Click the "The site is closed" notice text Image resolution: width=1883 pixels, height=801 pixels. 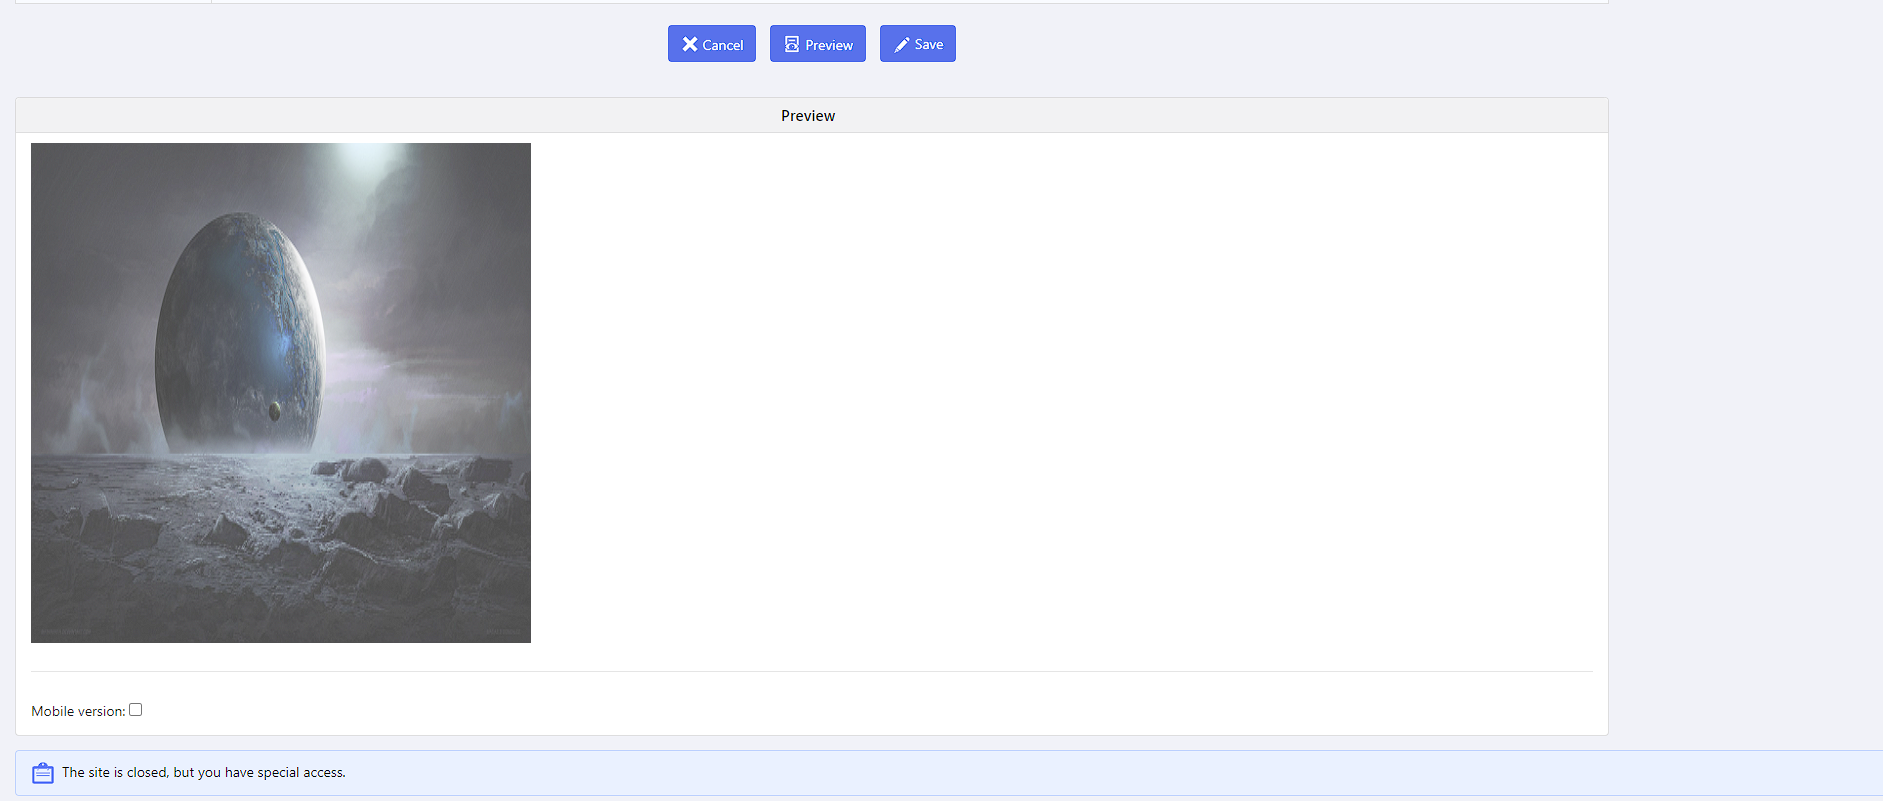click(x=204, y=773)
